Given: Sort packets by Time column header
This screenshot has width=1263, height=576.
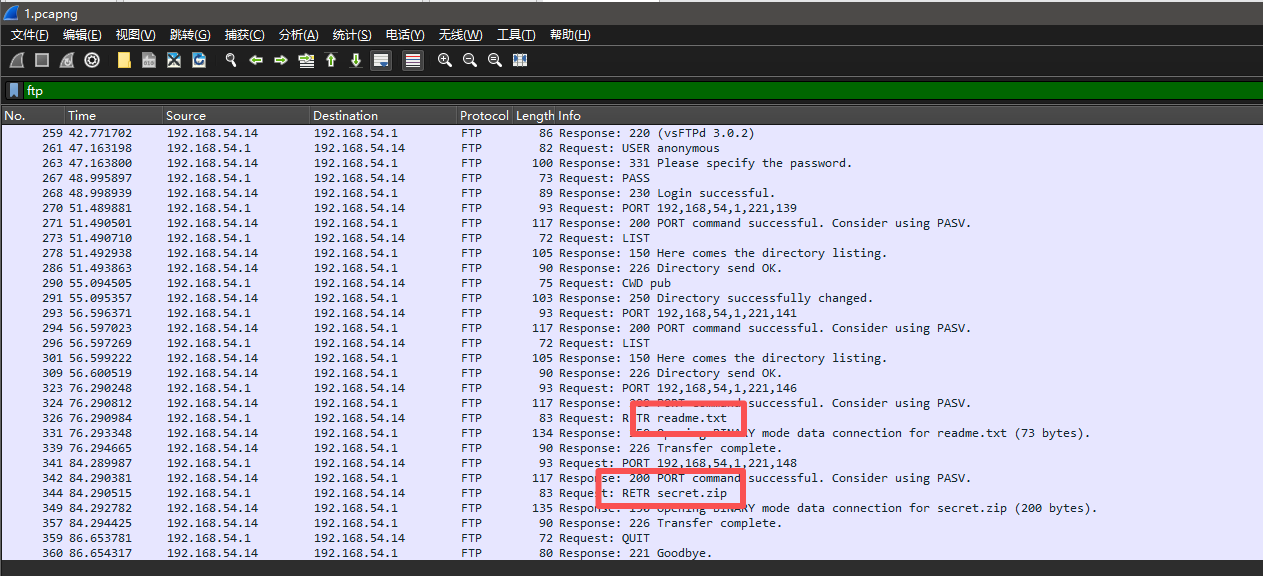Looking at the screenshot, I should (82, 116).
